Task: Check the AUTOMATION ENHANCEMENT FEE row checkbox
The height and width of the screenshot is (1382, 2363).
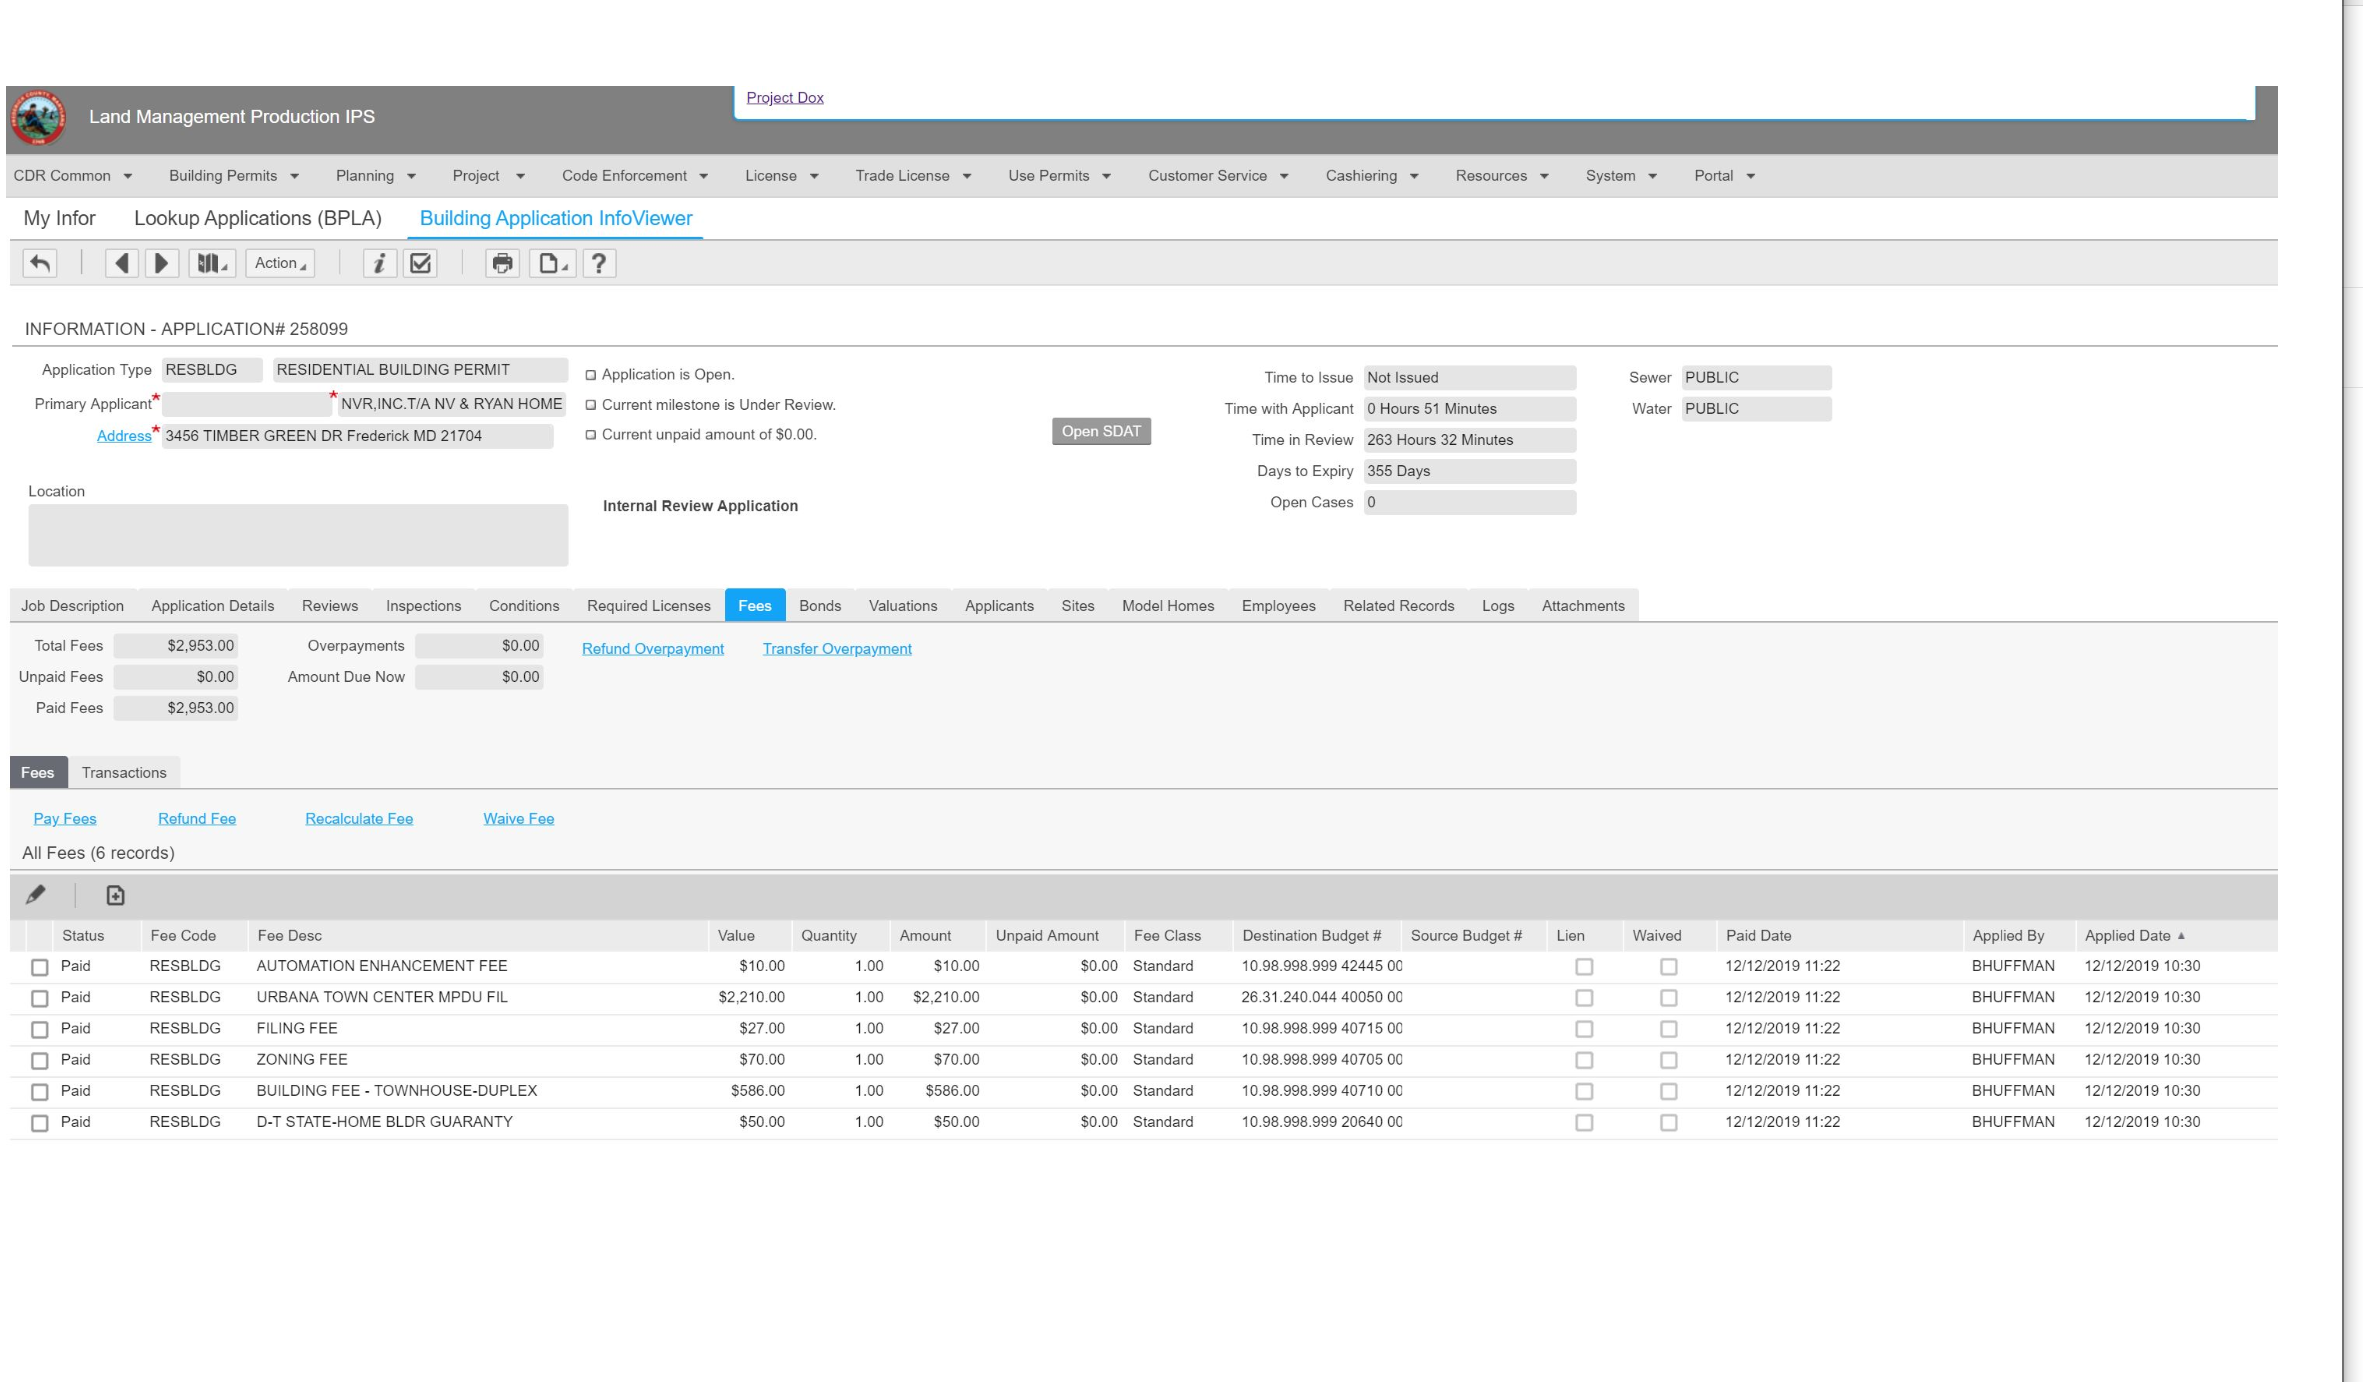Action: click(x=39, y=967)
